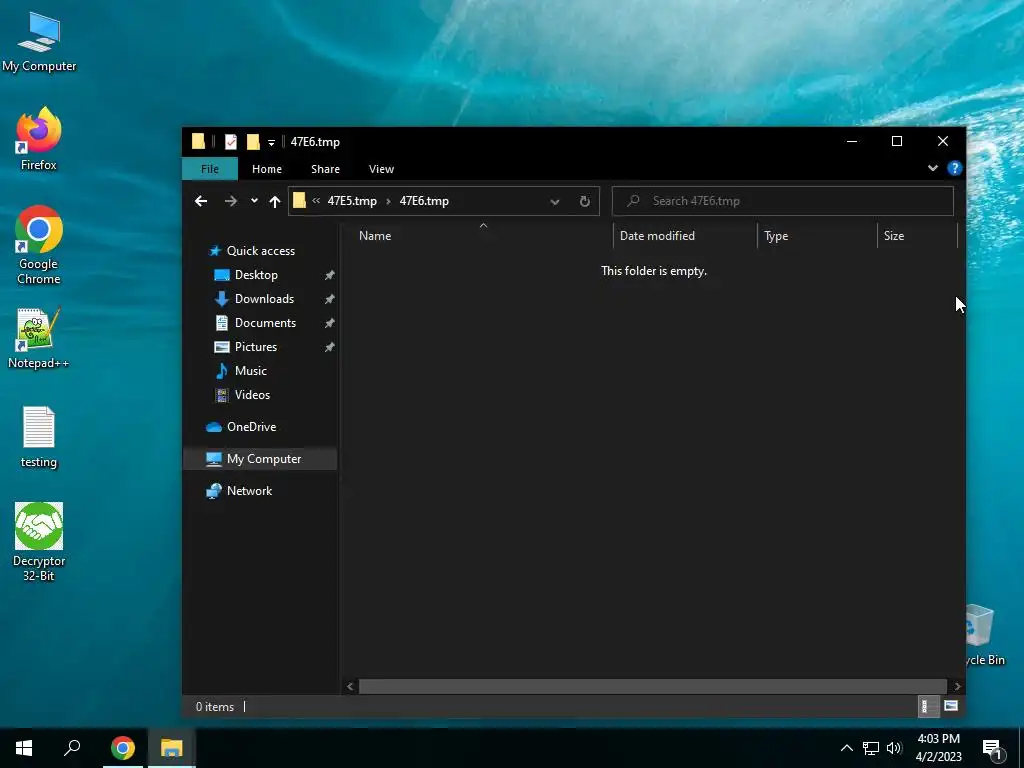Select OneDrive in the navigation pane

tap(251, 426)
